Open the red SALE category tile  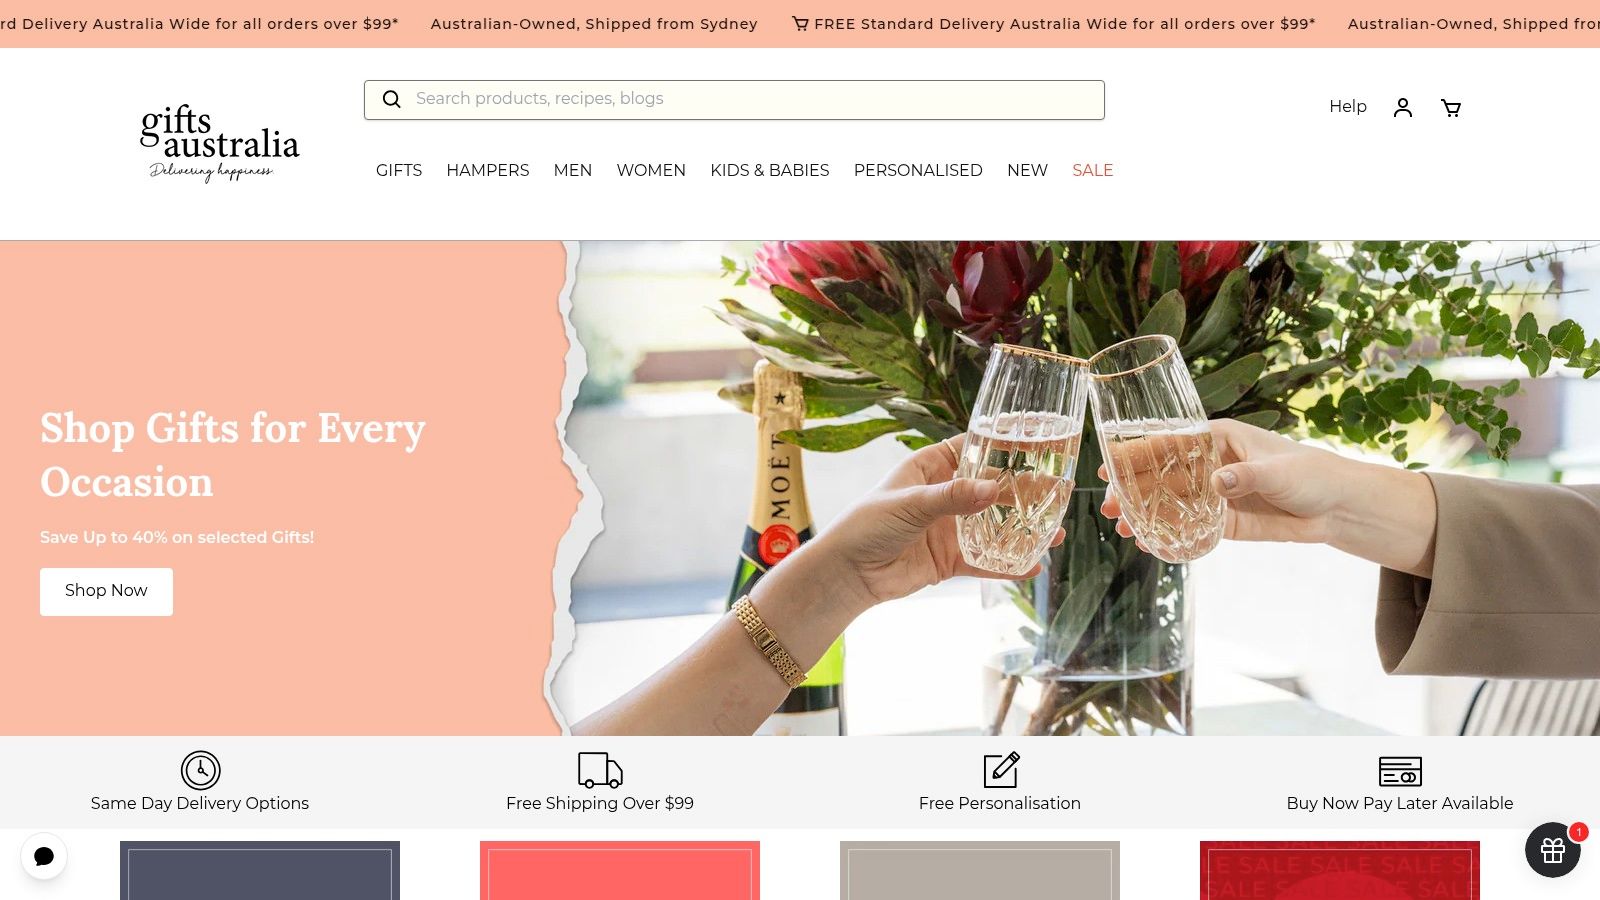pos(1340,870)
